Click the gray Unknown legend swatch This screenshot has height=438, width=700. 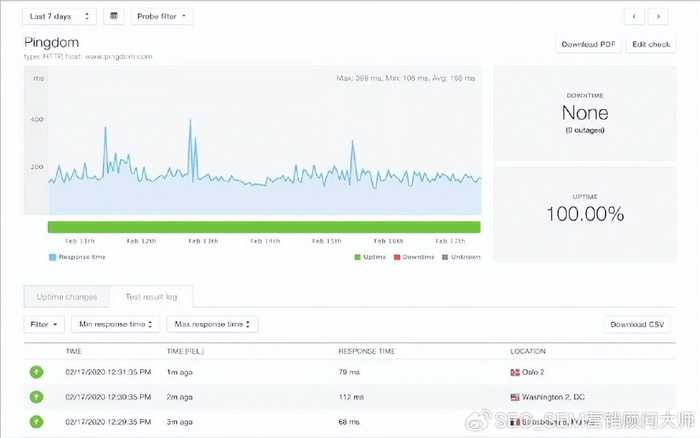click(x=445, y=257)
